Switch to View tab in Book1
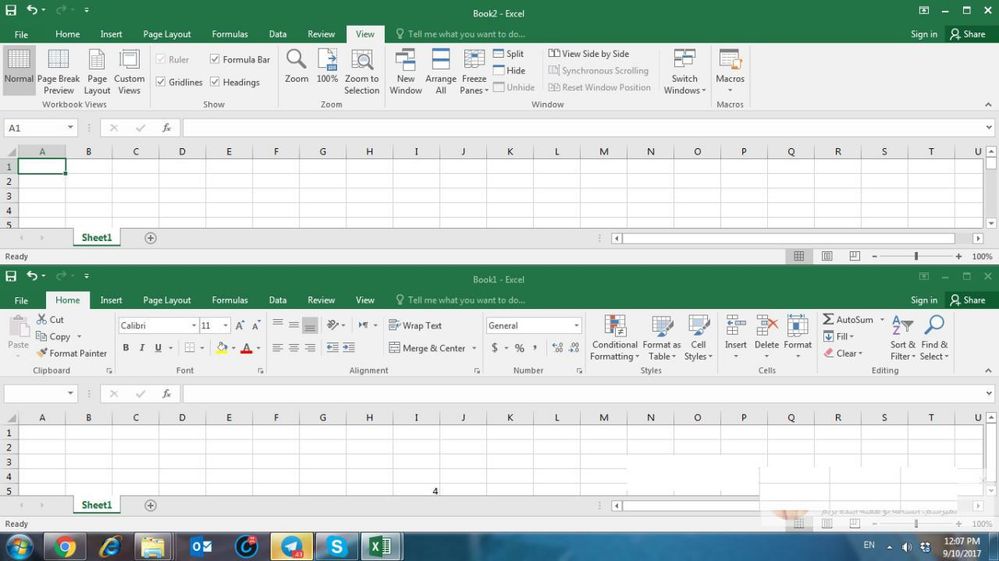999x561 pixels. [x=364, y=300]
